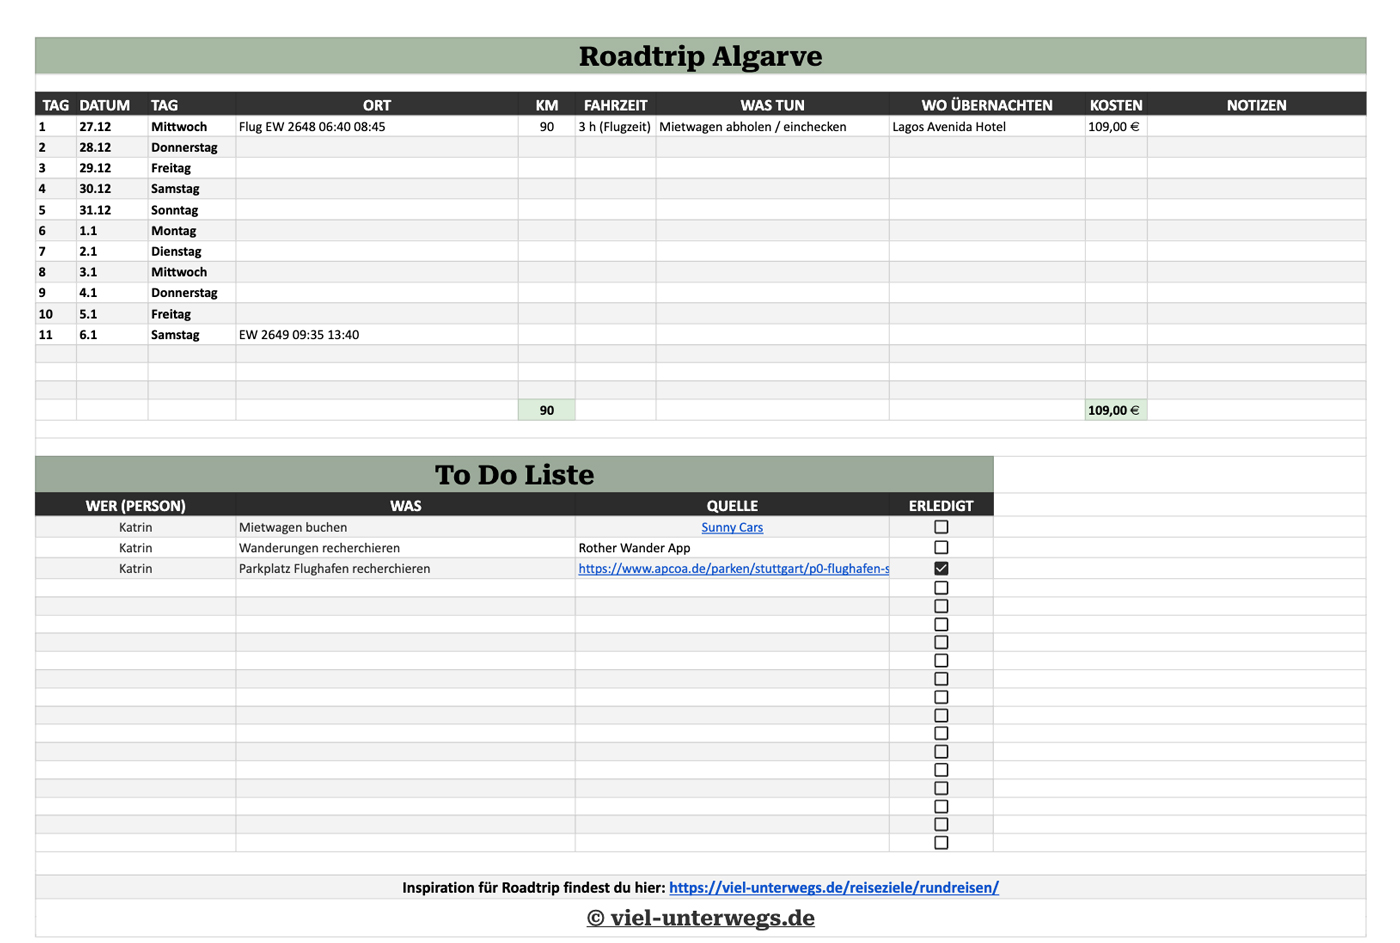The width and height of the screenshot is (1400, 943).
Task: Select the Roadtrip Algarve title cell
Action: click(x=700, y=56)
